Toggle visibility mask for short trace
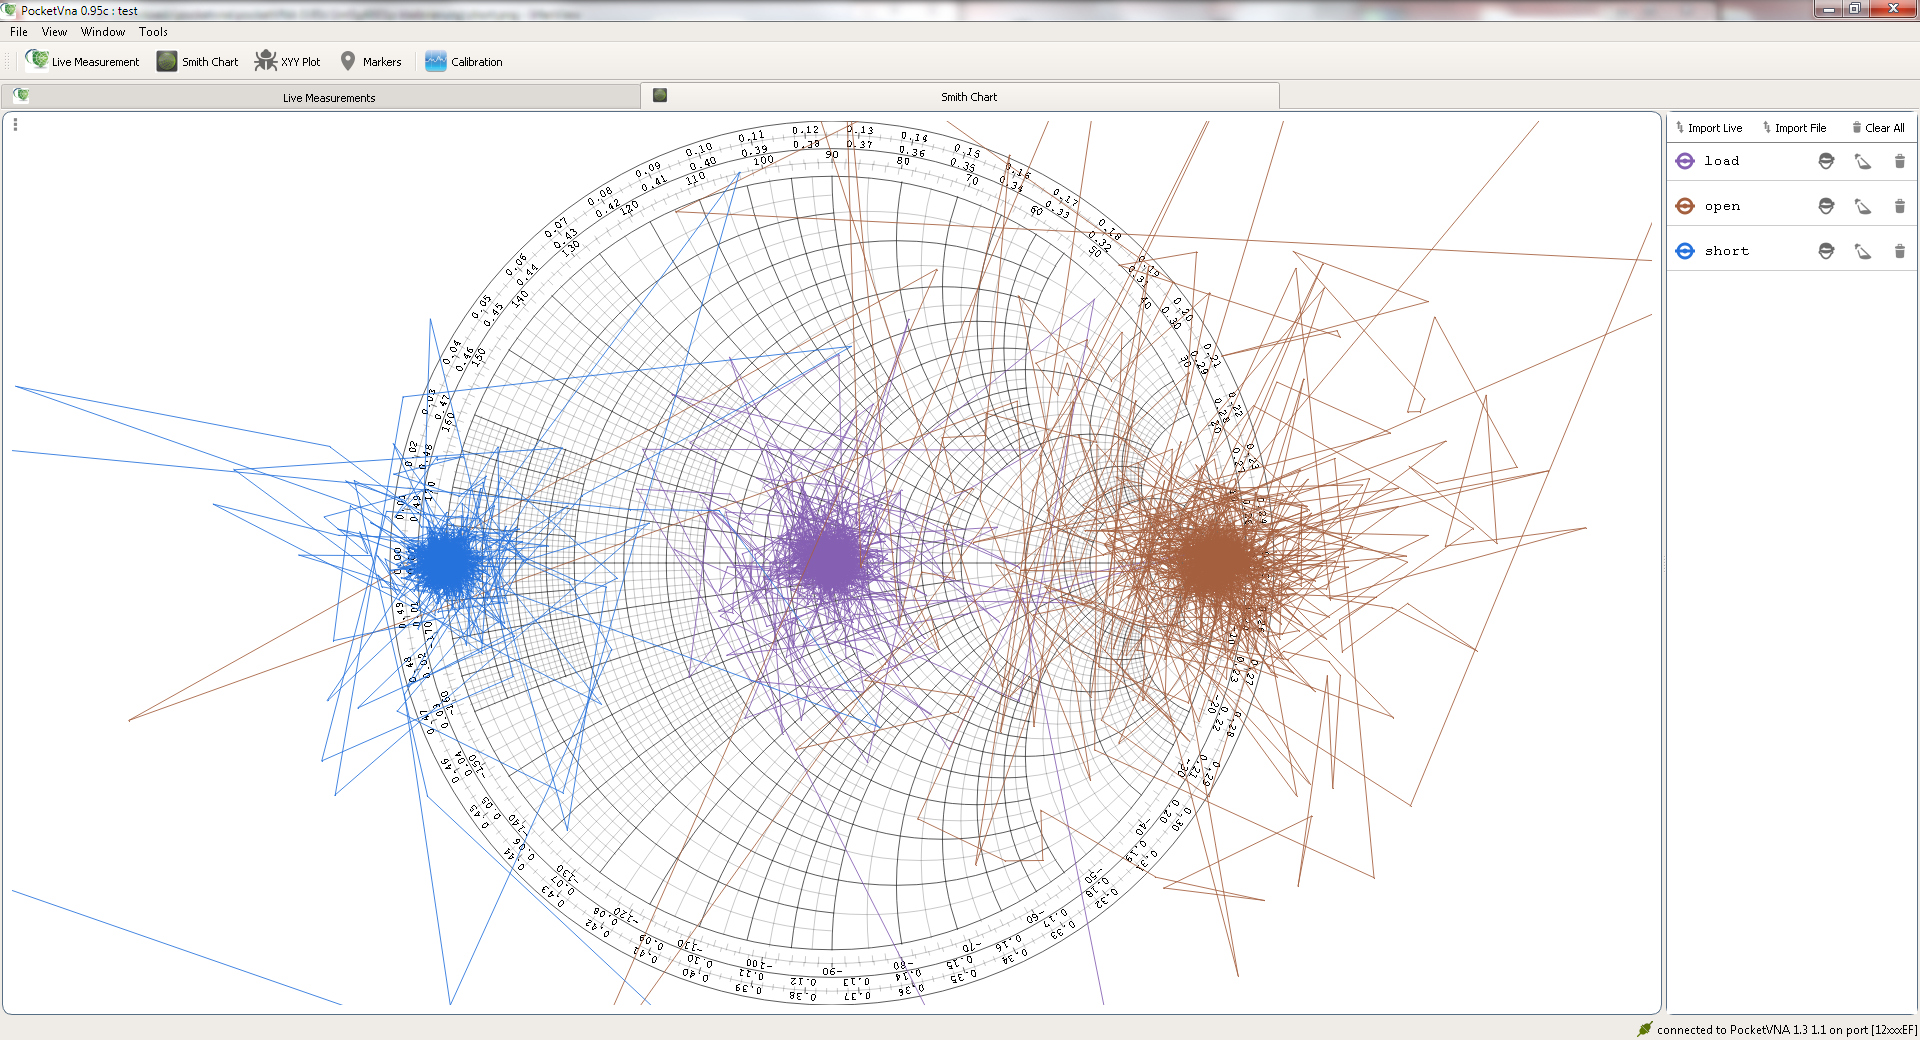This screenshot has height=1040, width=1920. pyautogui.click(x=1826, y=251)
